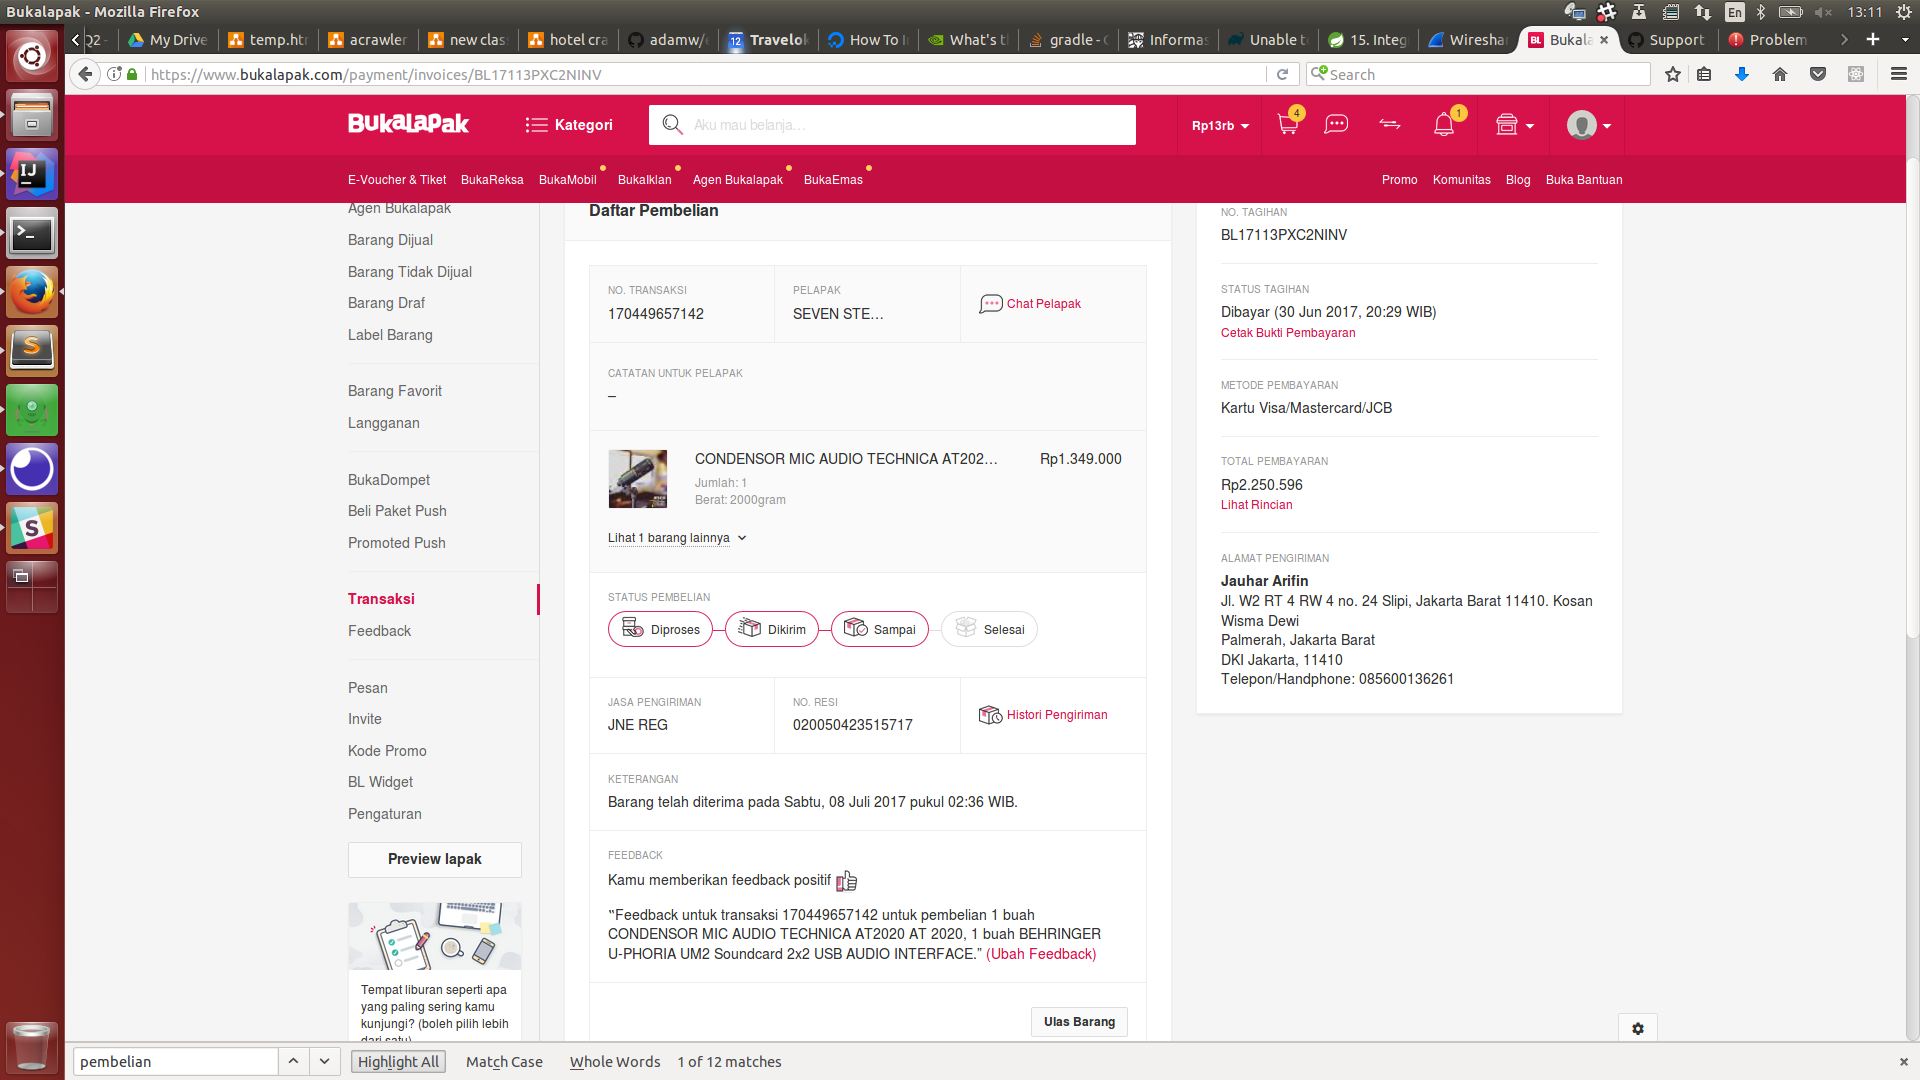
Task: Click the search magnifier icon
Action: pyautogui.click(x=672, y=125)
